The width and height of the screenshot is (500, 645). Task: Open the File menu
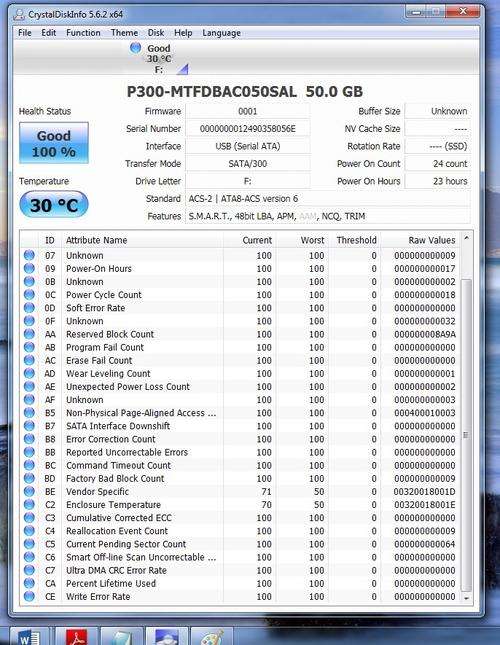[x=25, y=33]
